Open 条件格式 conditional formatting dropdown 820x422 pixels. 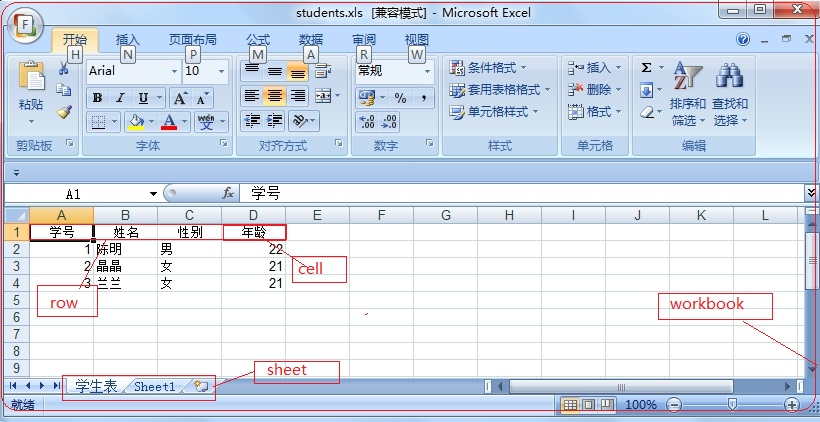488,68
